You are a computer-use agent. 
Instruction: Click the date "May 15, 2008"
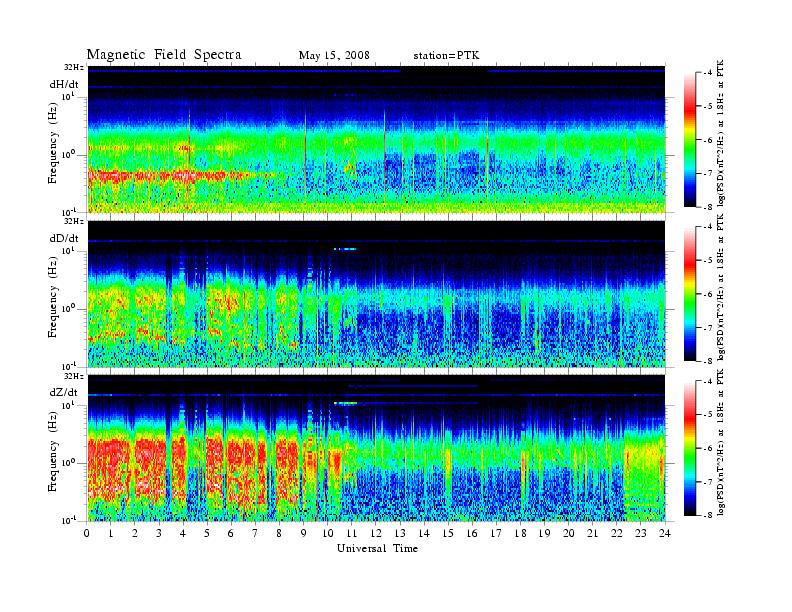tap(334, 56)
